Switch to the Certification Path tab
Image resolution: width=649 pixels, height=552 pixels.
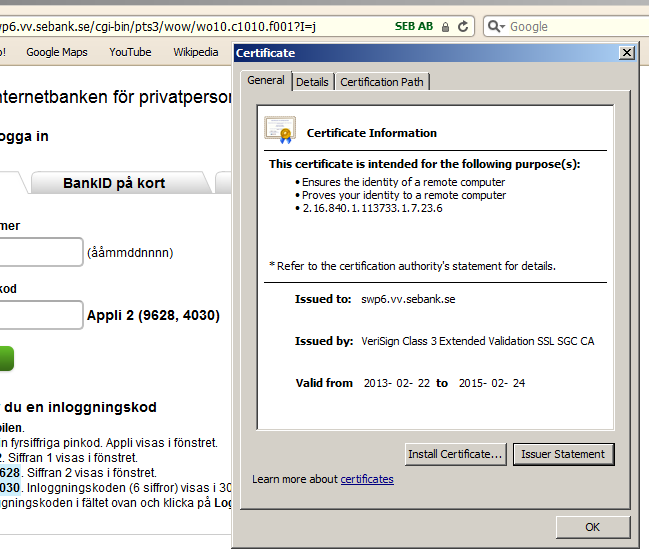pyautogui.click(x=382, y=82)
